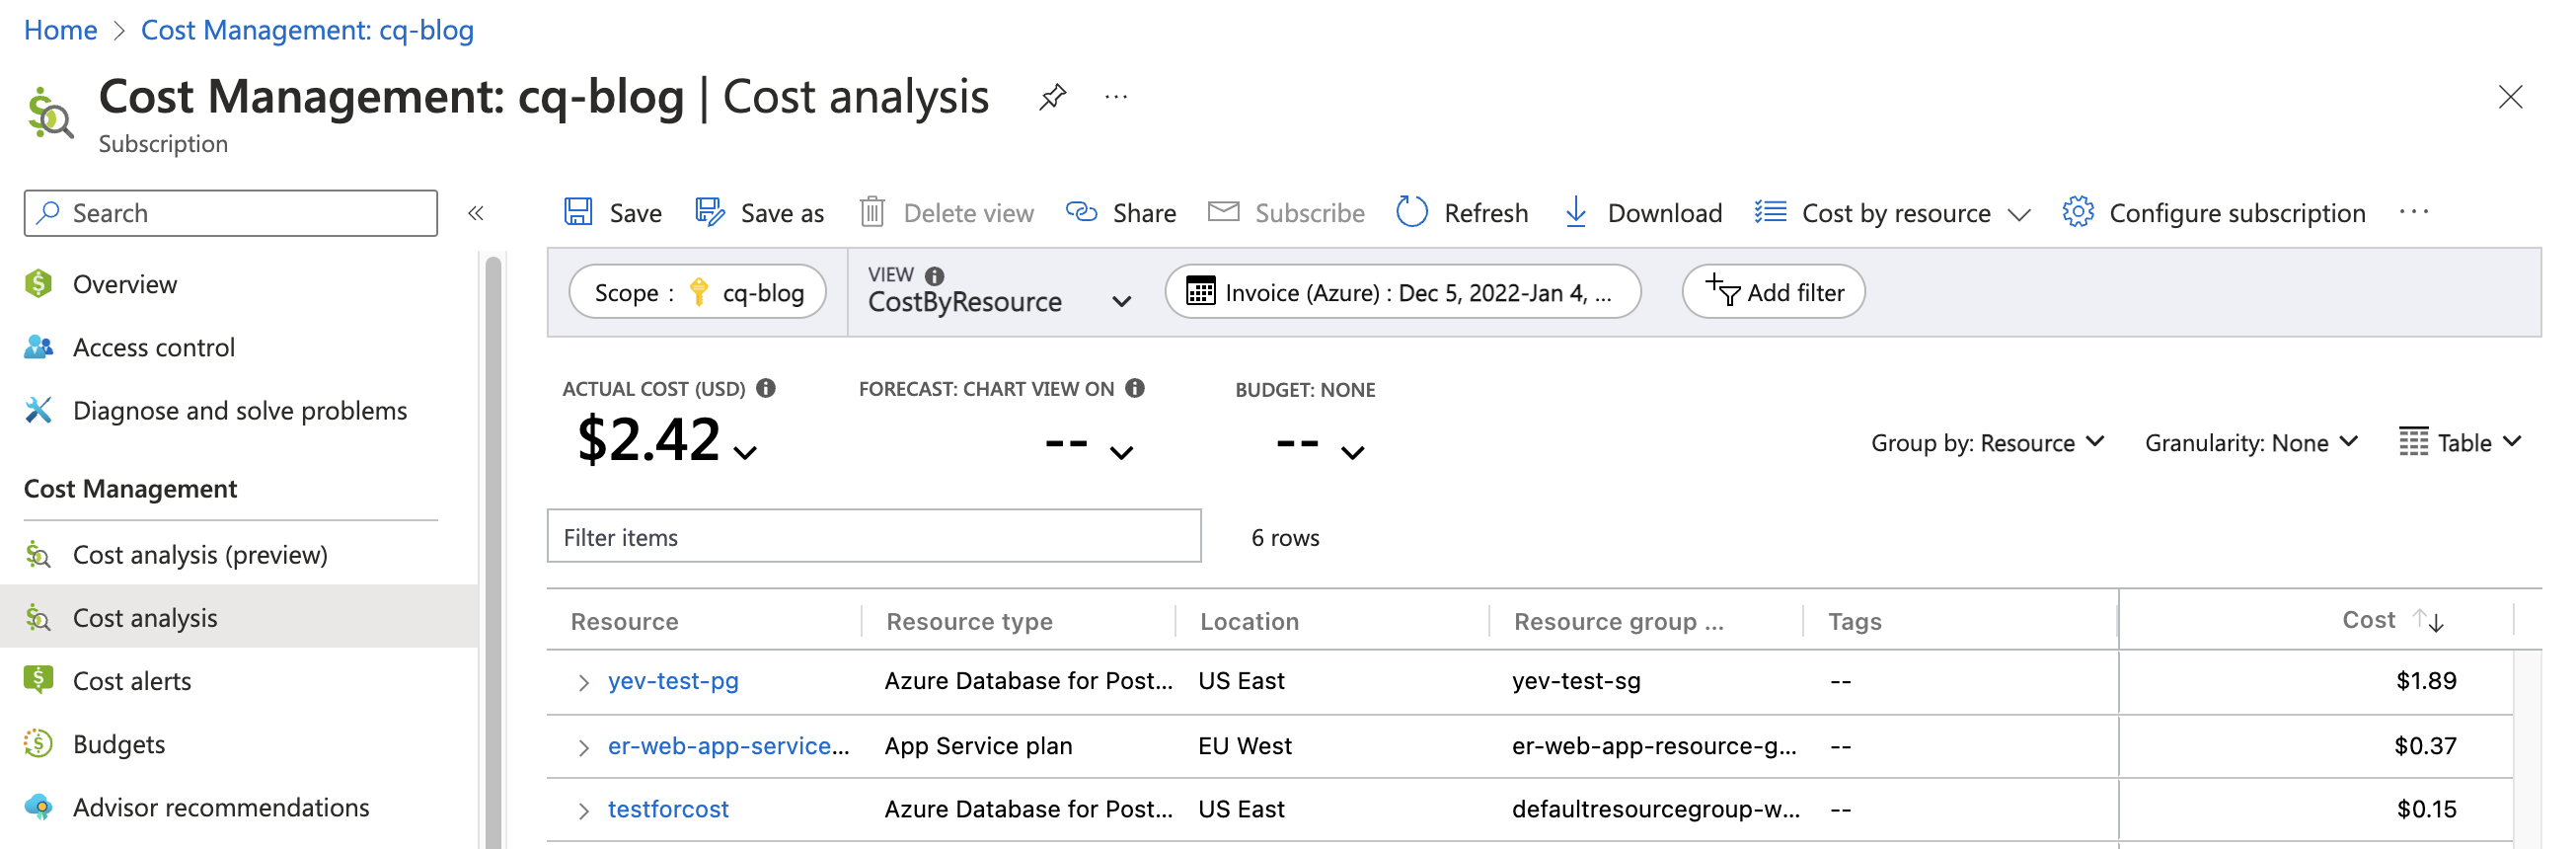This screenshot has height=849, width=2576.
Task: Click the Filter items input field
Action: pos(873,537)
